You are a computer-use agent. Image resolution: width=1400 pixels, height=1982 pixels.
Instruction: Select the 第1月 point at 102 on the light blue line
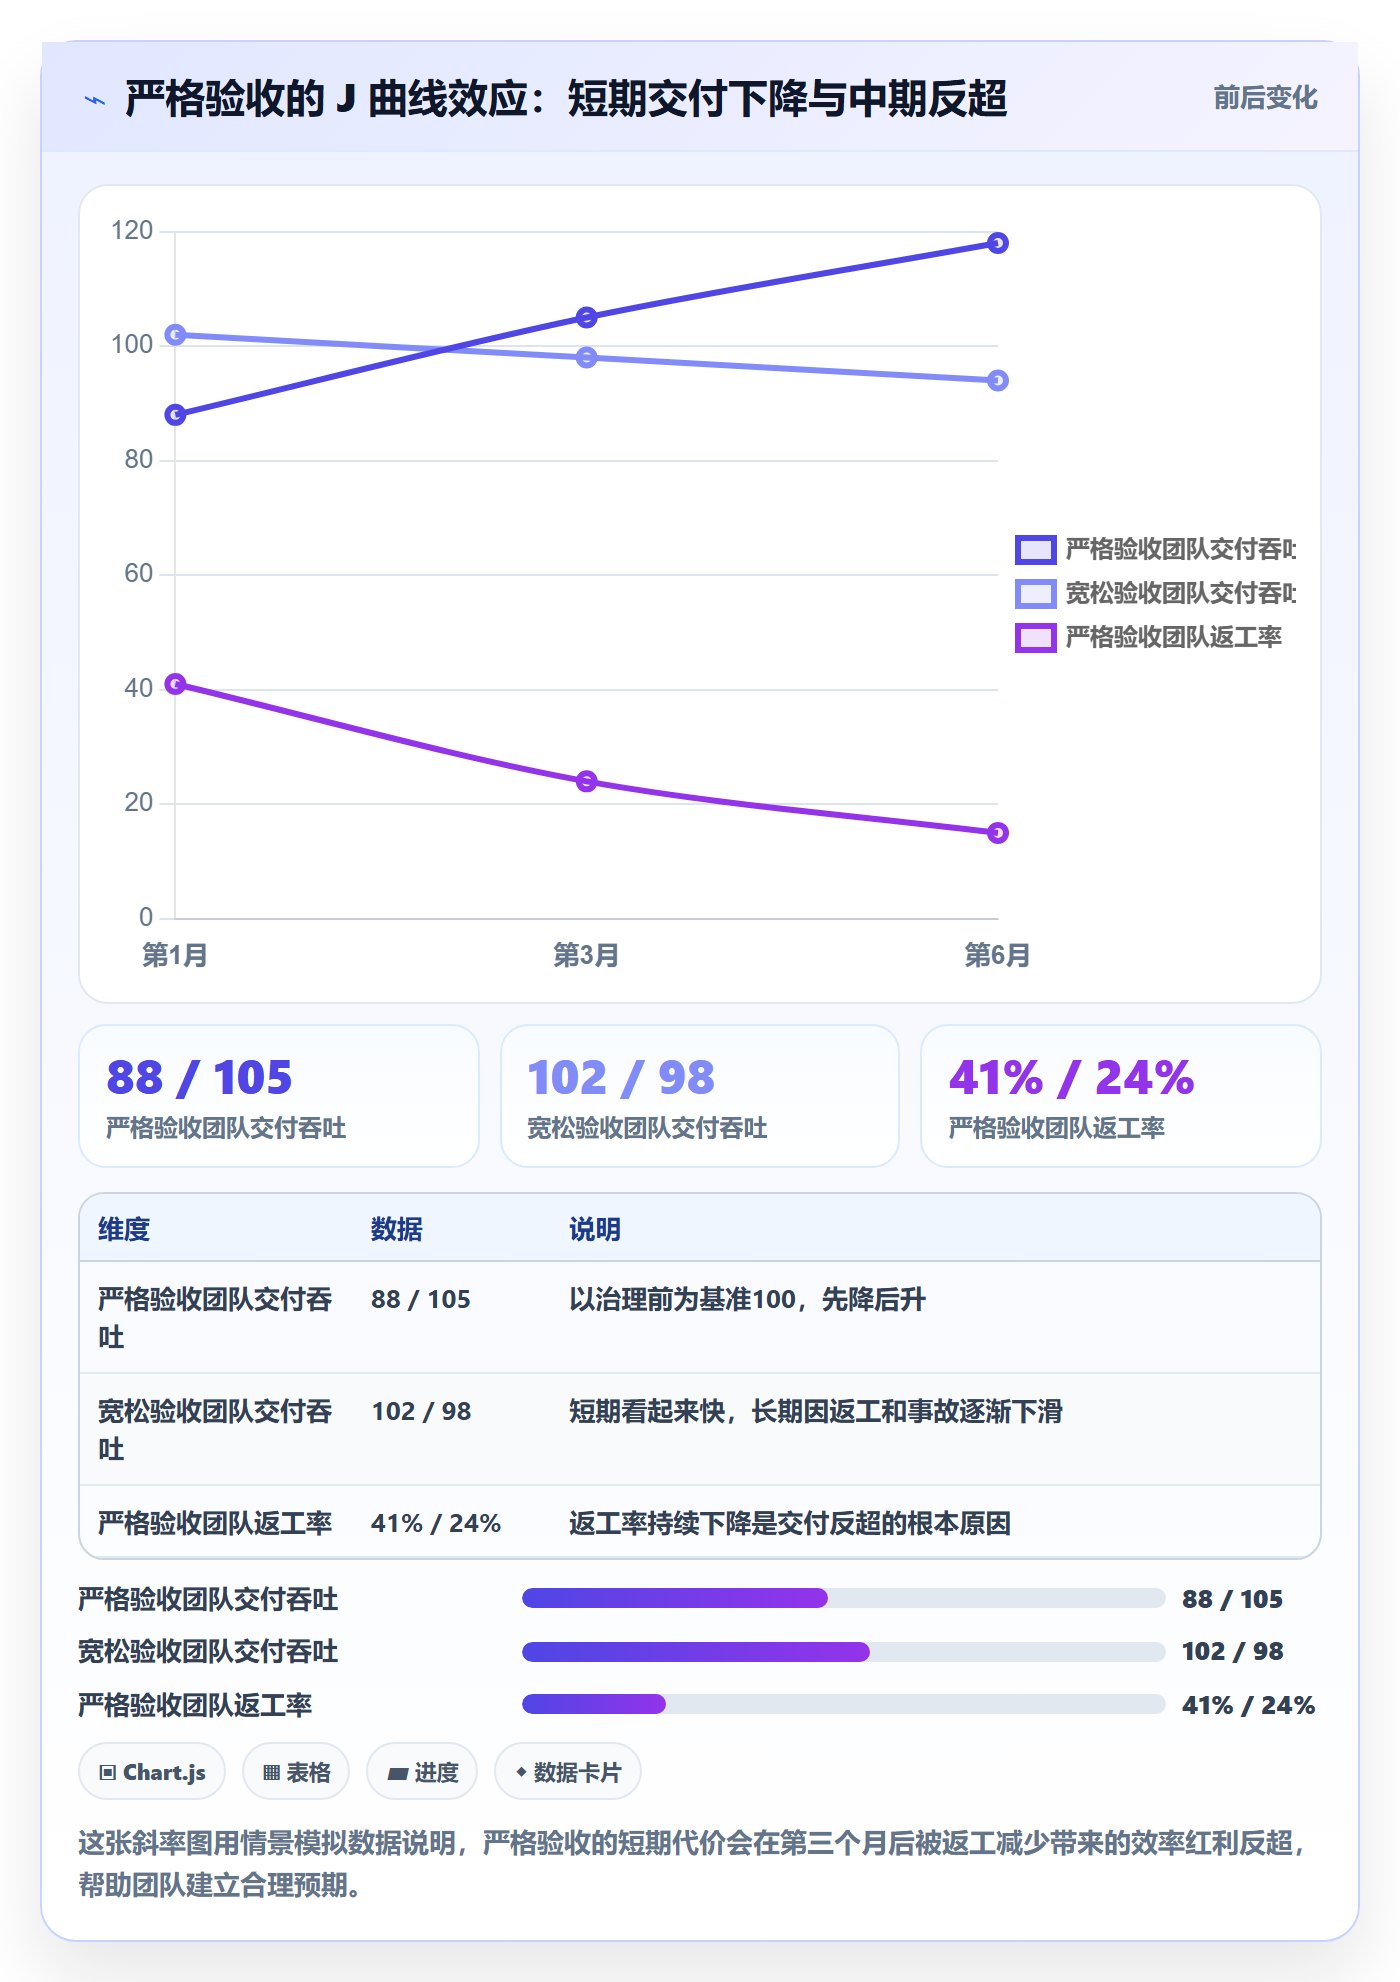tap(175, 334)
